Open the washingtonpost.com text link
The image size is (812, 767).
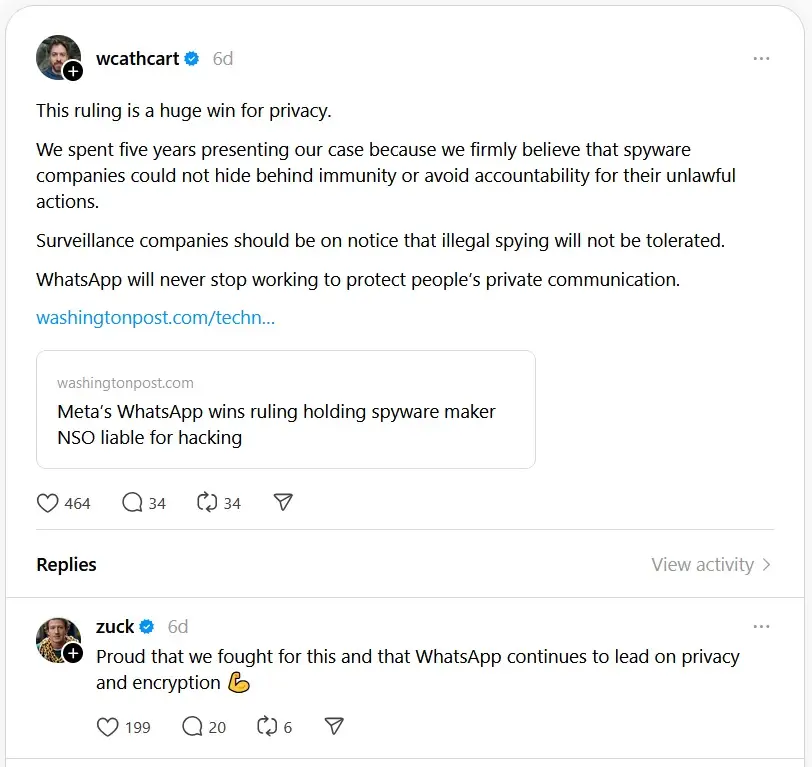(x=155, y=318)
